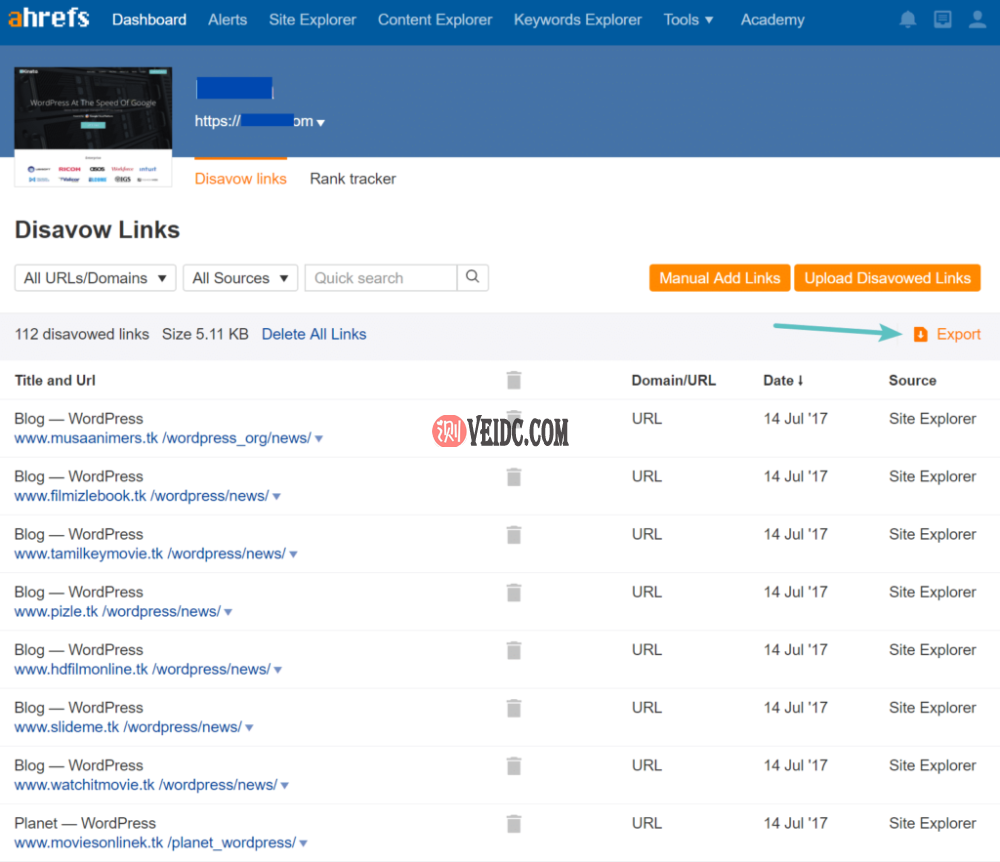Screen dimensions: 1000x862
Task: Open the messages icon in header
Action: 942,20
